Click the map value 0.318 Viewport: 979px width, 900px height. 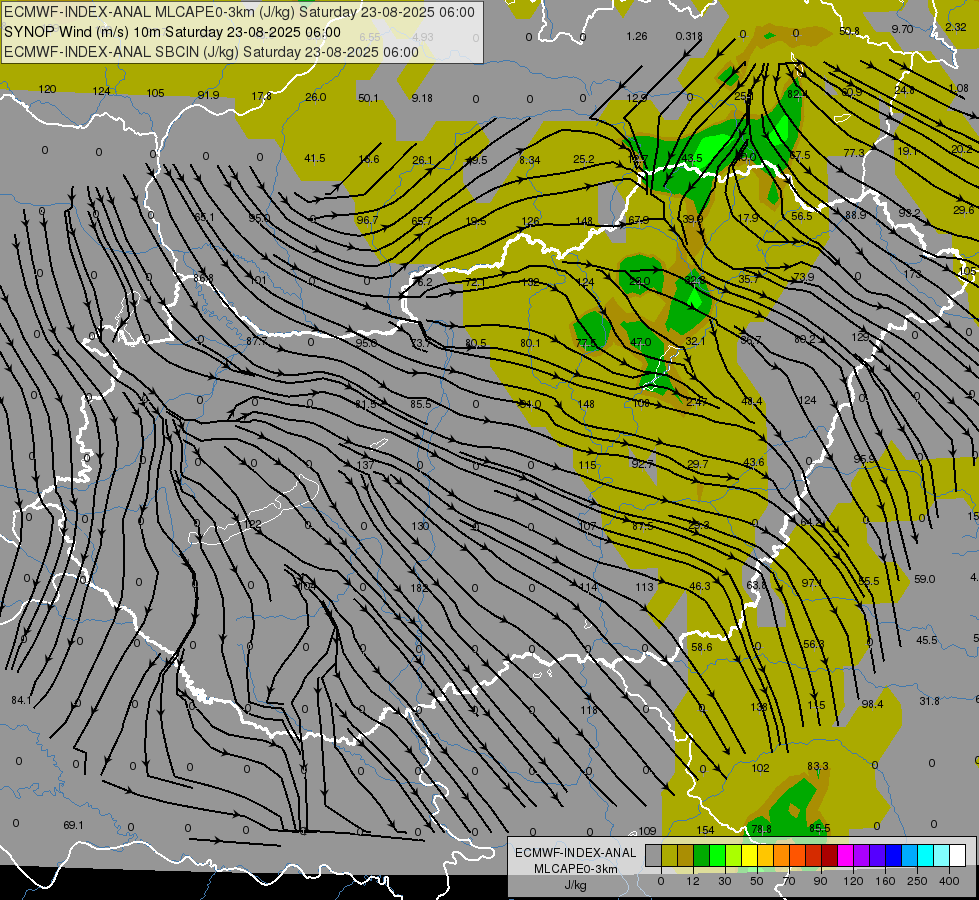click(x=689, y=36)
